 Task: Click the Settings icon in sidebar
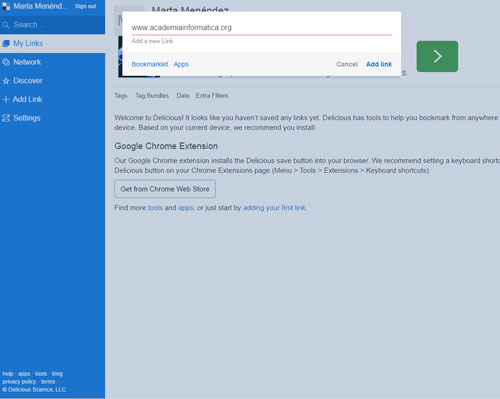[6, 118]
